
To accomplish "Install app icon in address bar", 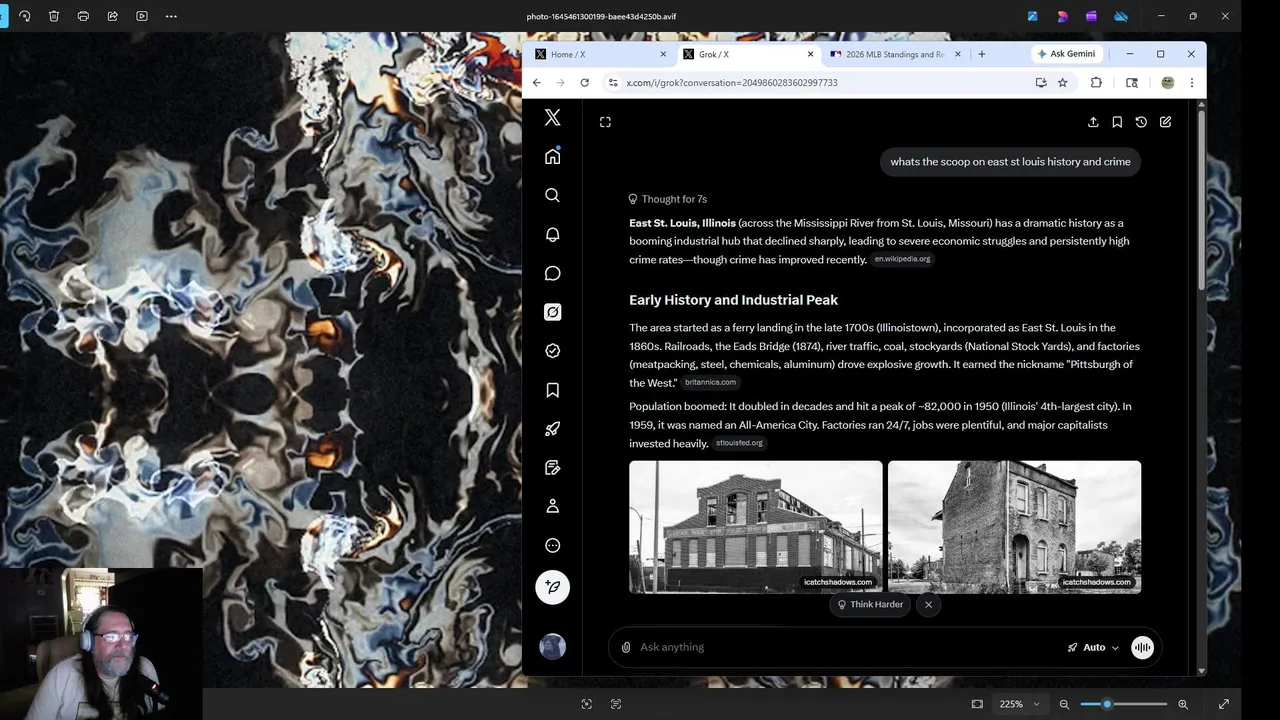I will [1041, 83].
